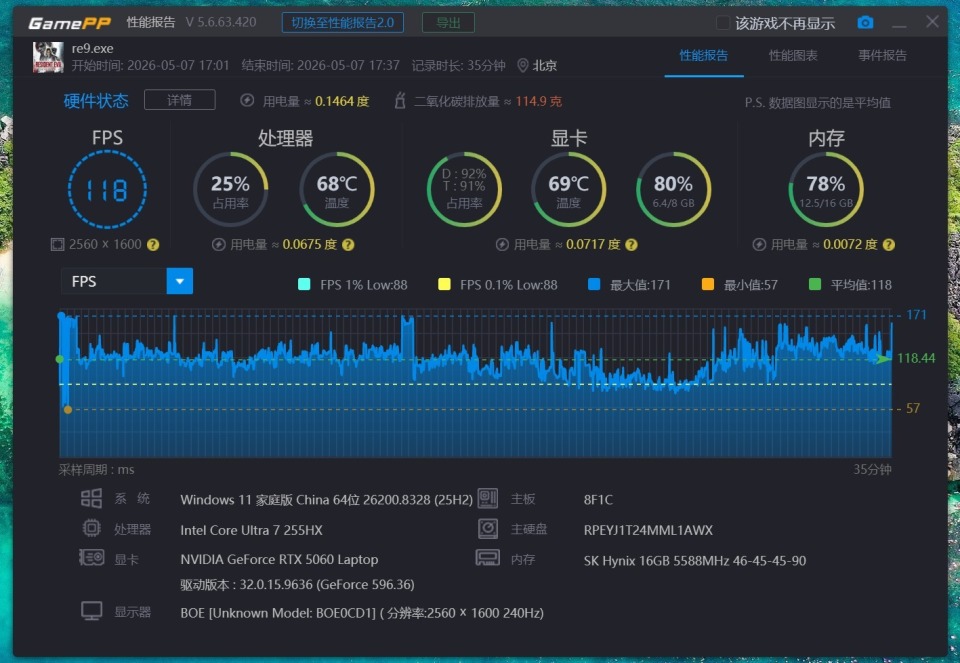Click the processor power usage icon
Viewport: 960px width, 663px height.
pos(219,245)
